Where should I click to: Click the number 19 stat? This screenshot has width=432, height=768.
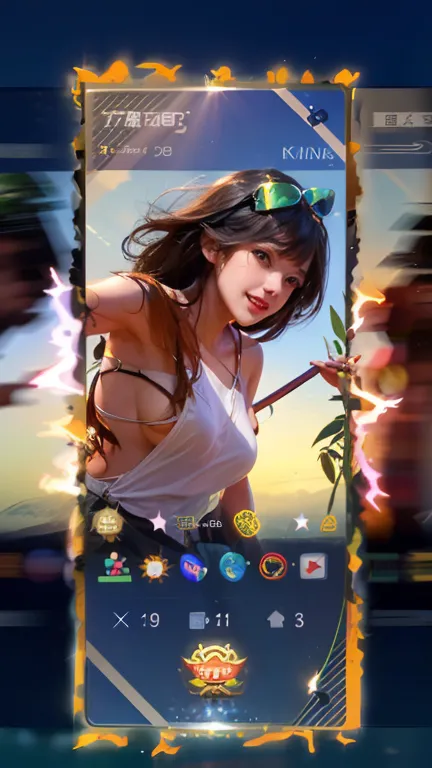pyautogui.click(x=150, y=621)
